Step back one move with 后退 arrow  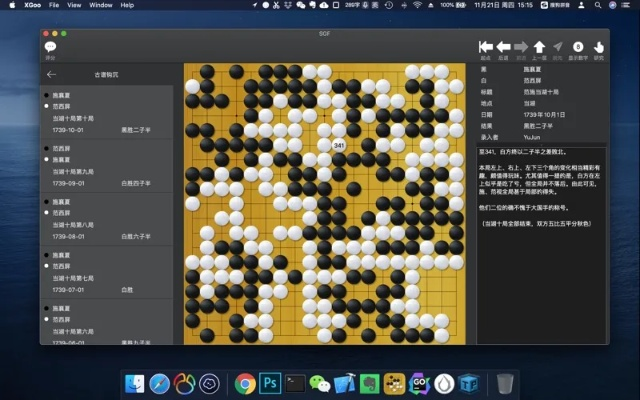click(503, 47)
